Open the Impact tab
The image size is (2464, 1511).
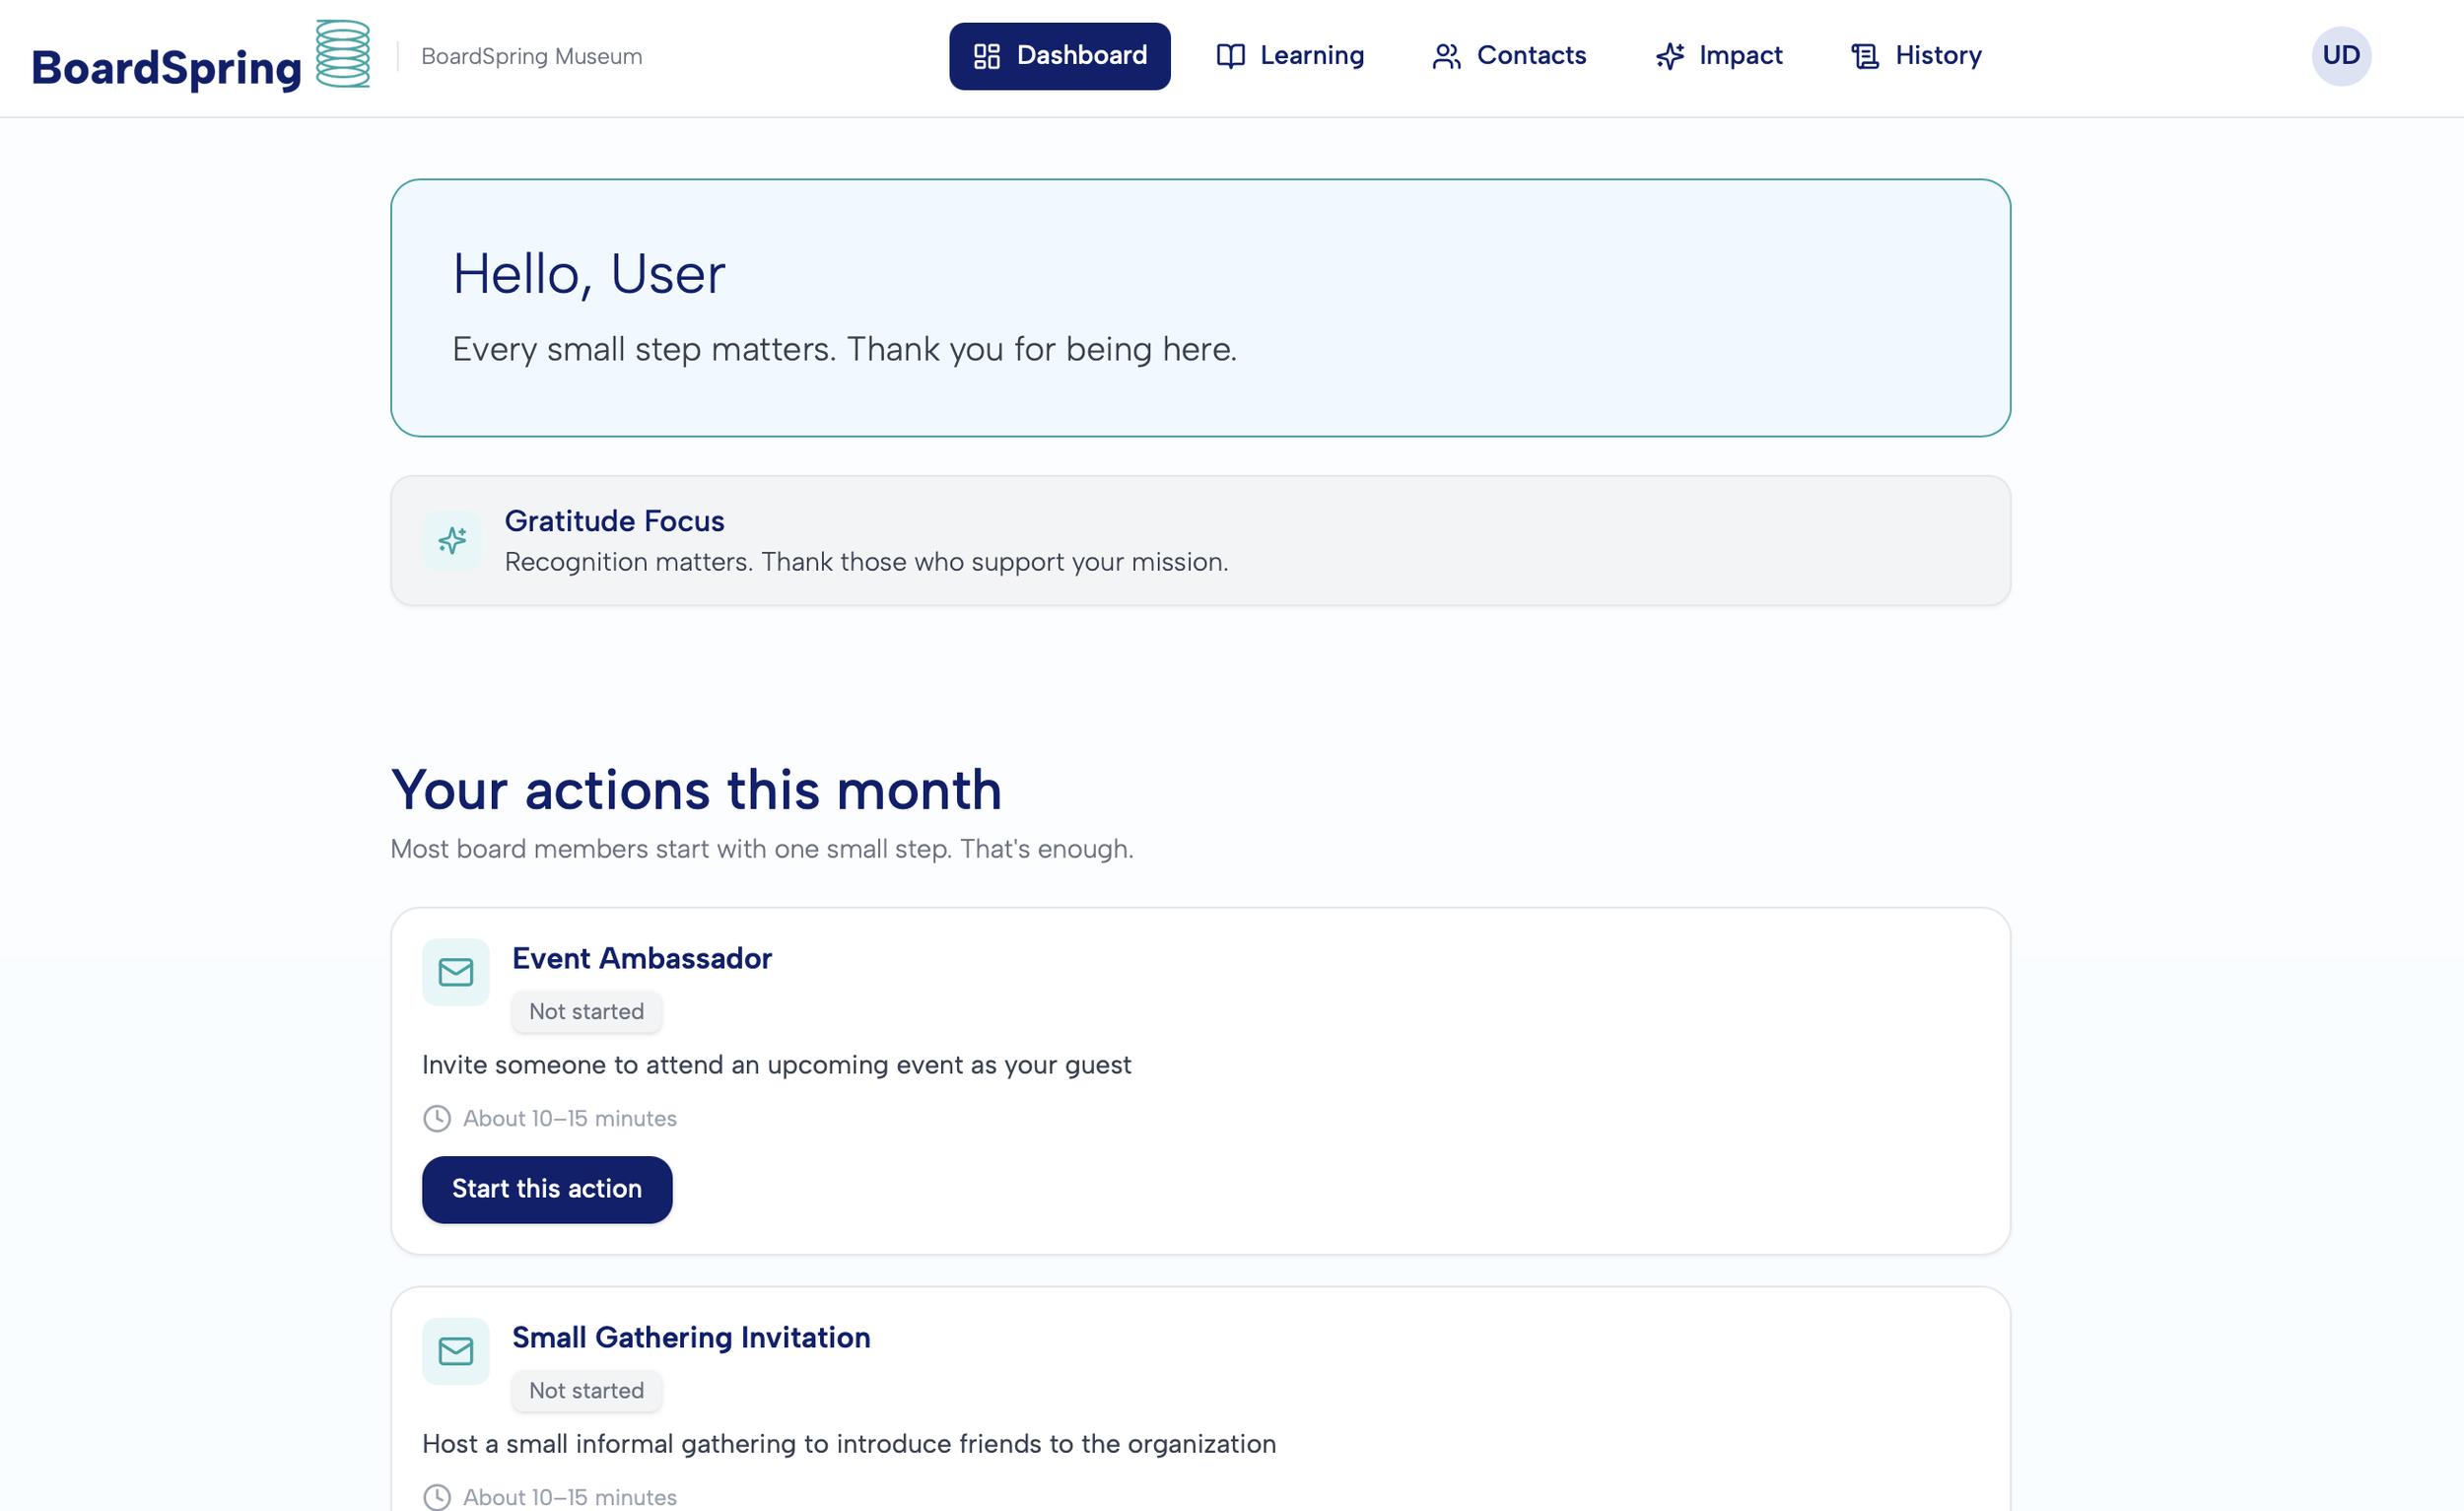tap(1719, 56)
